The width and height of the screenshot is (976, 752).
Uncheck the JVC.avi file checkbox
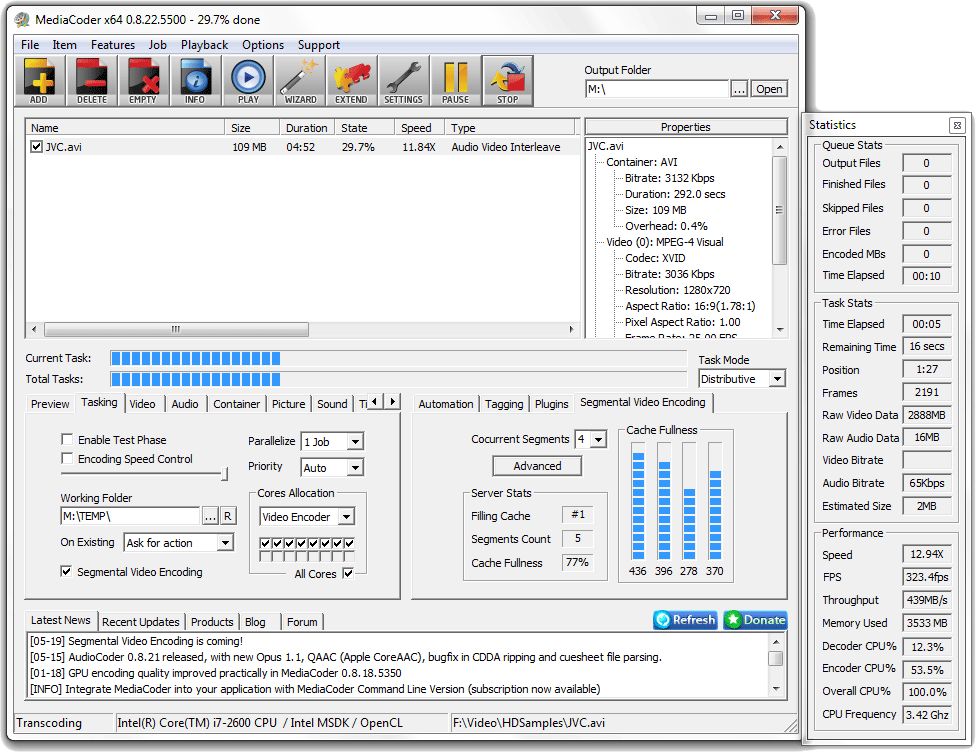pos(37,147)
